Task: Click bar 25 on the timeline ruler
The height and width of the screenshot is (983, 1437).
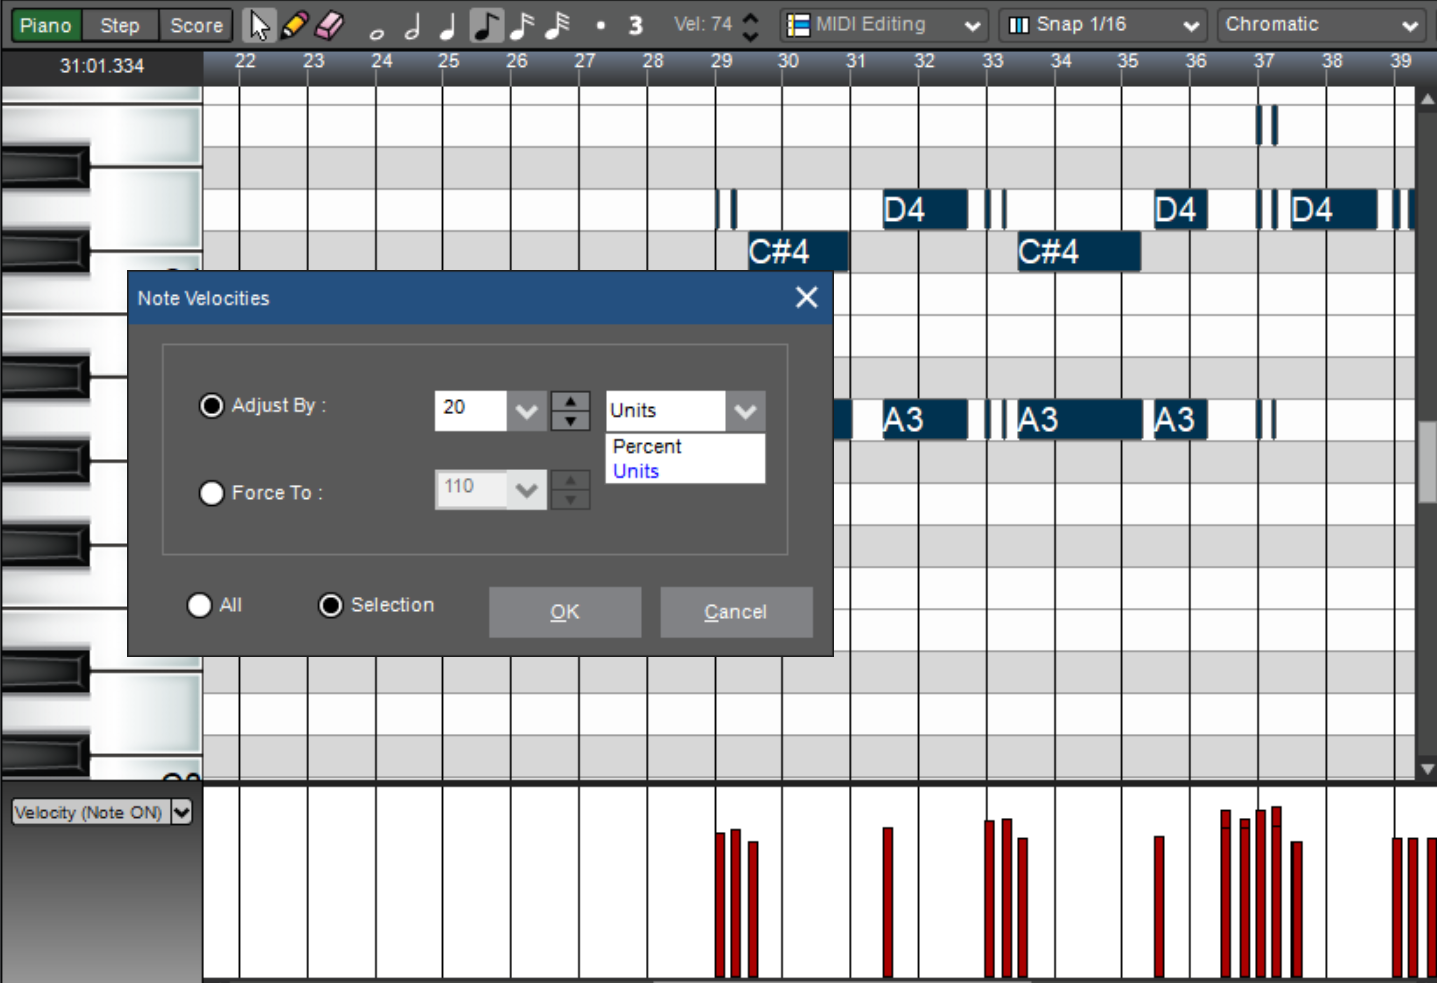Action: click(x=448, y=61)
